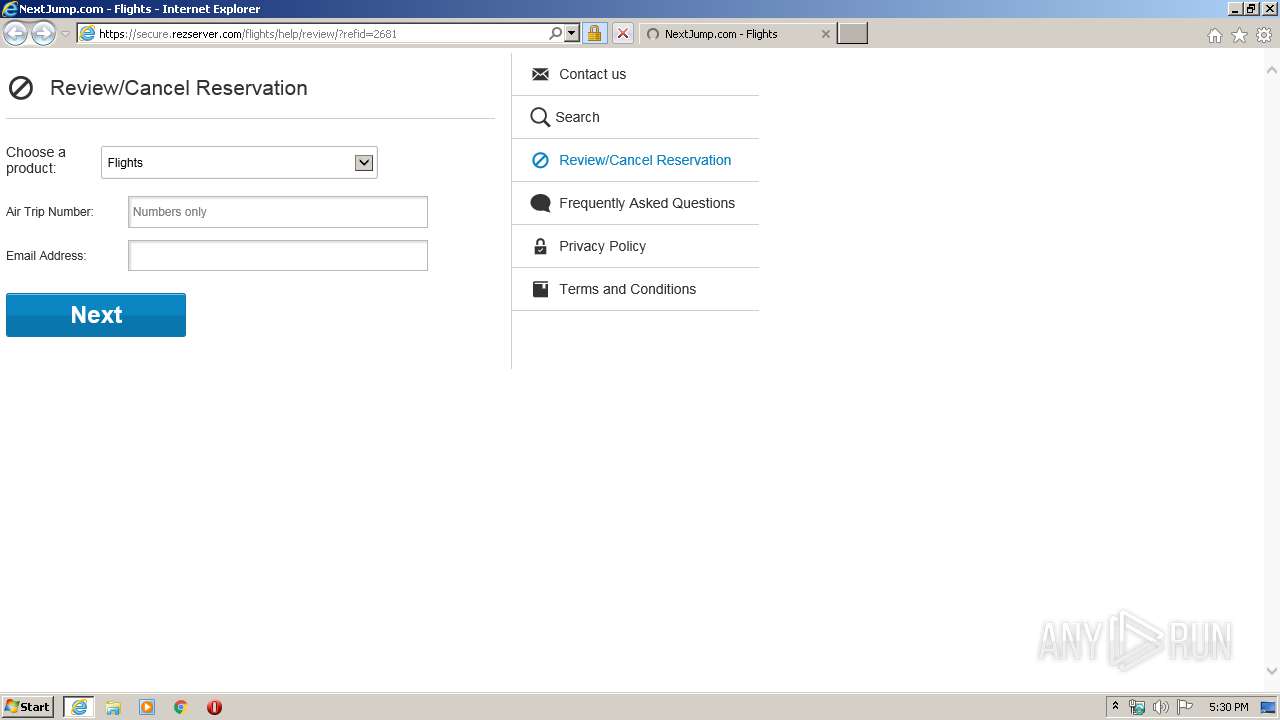Open the browser Home icon

(1214, 35)
